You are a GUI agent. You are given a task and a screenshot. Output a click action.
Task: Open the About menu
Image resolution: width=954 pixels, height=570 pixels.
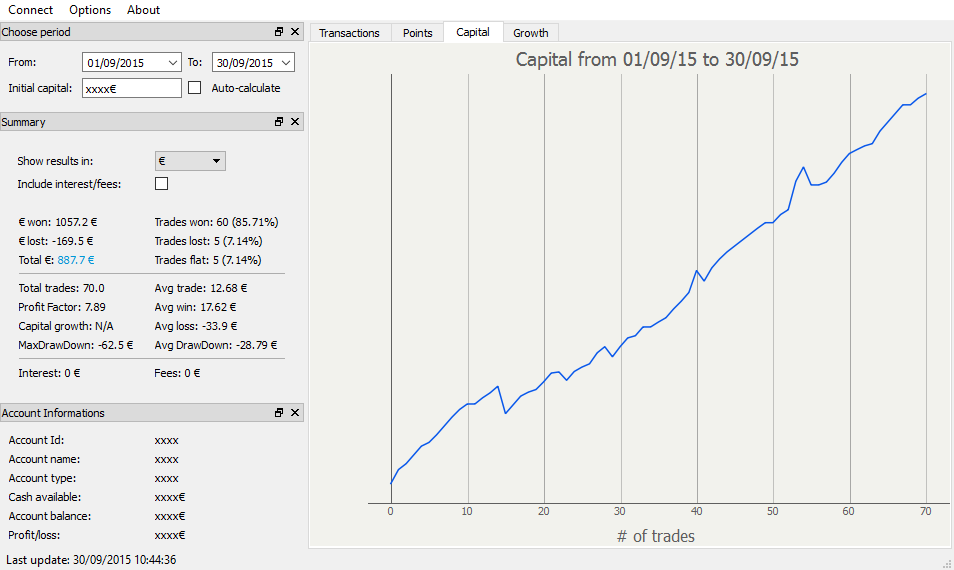(x=144, y=10)
